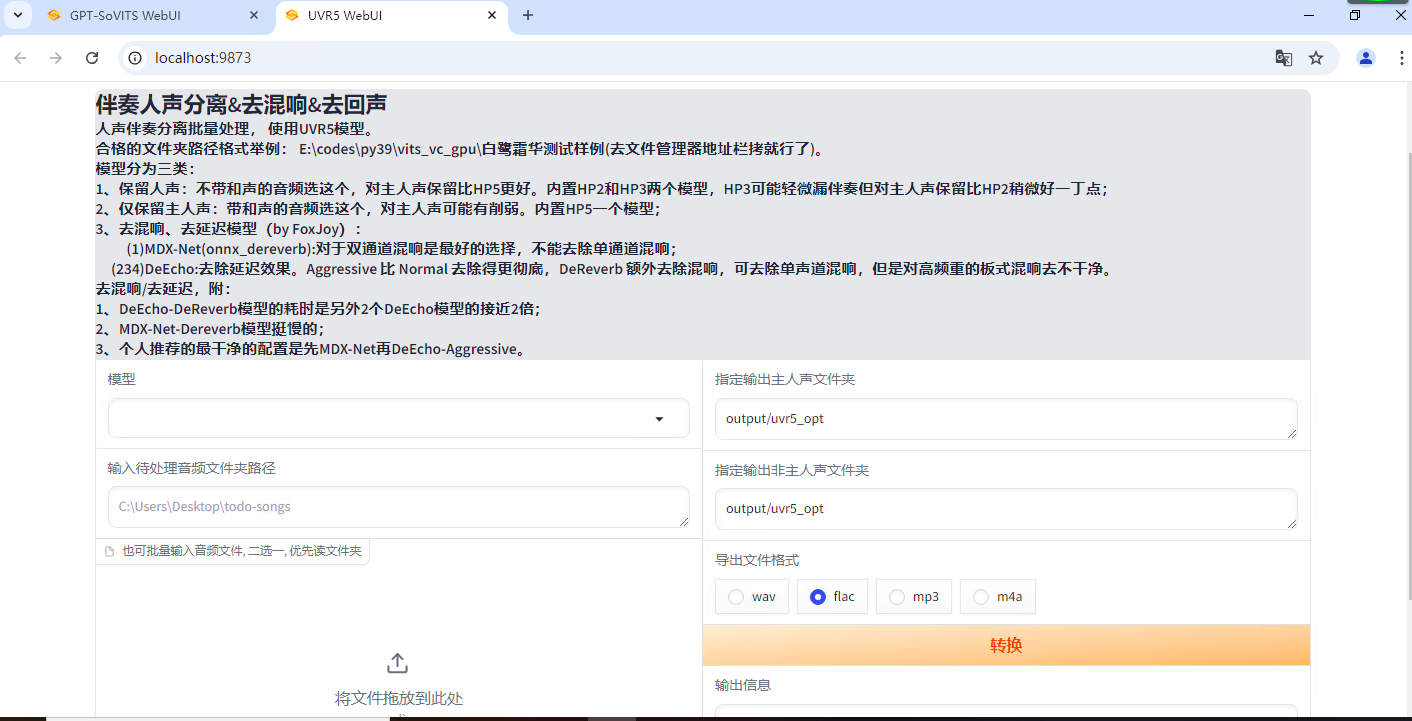
Task: Open a new tab with the plus icon
Action: tap(528, 15)
